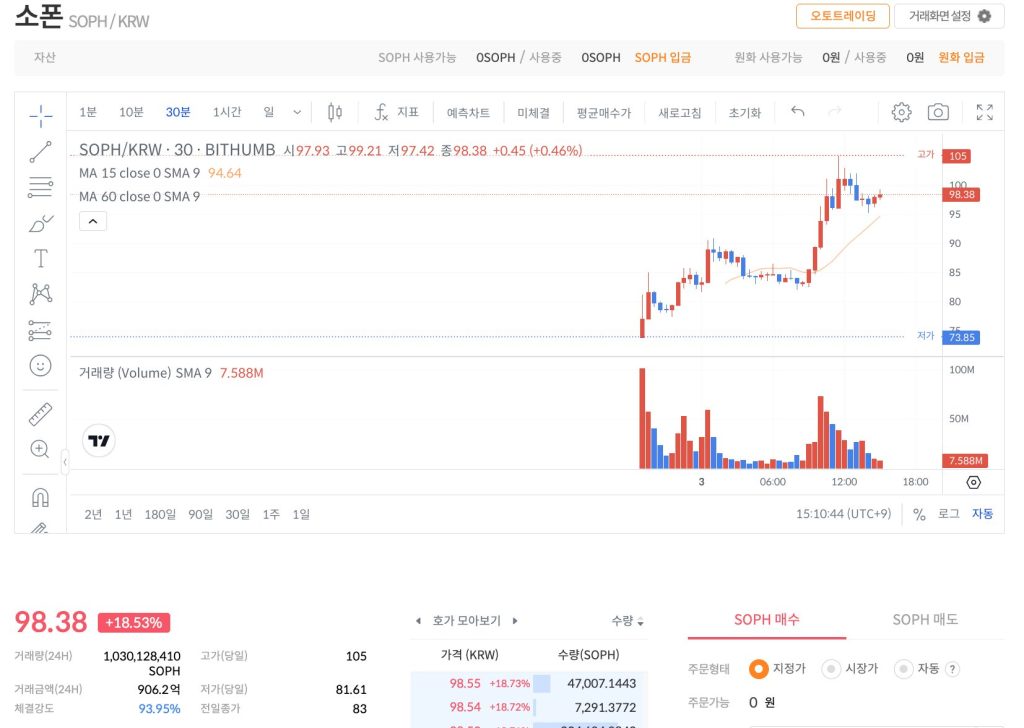Set chart range to 1일

(301, 514)
